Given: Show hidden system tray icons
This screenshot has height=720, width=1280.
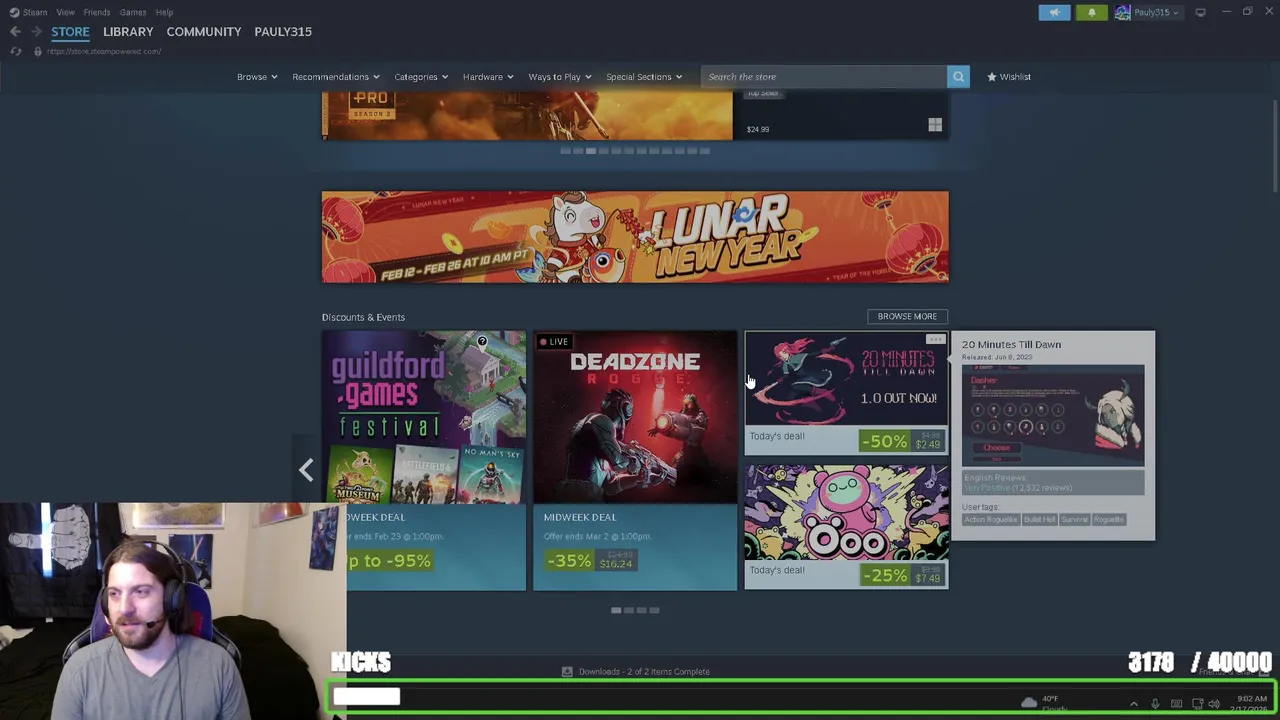Looking at the screenshot, I should 1133,704.
